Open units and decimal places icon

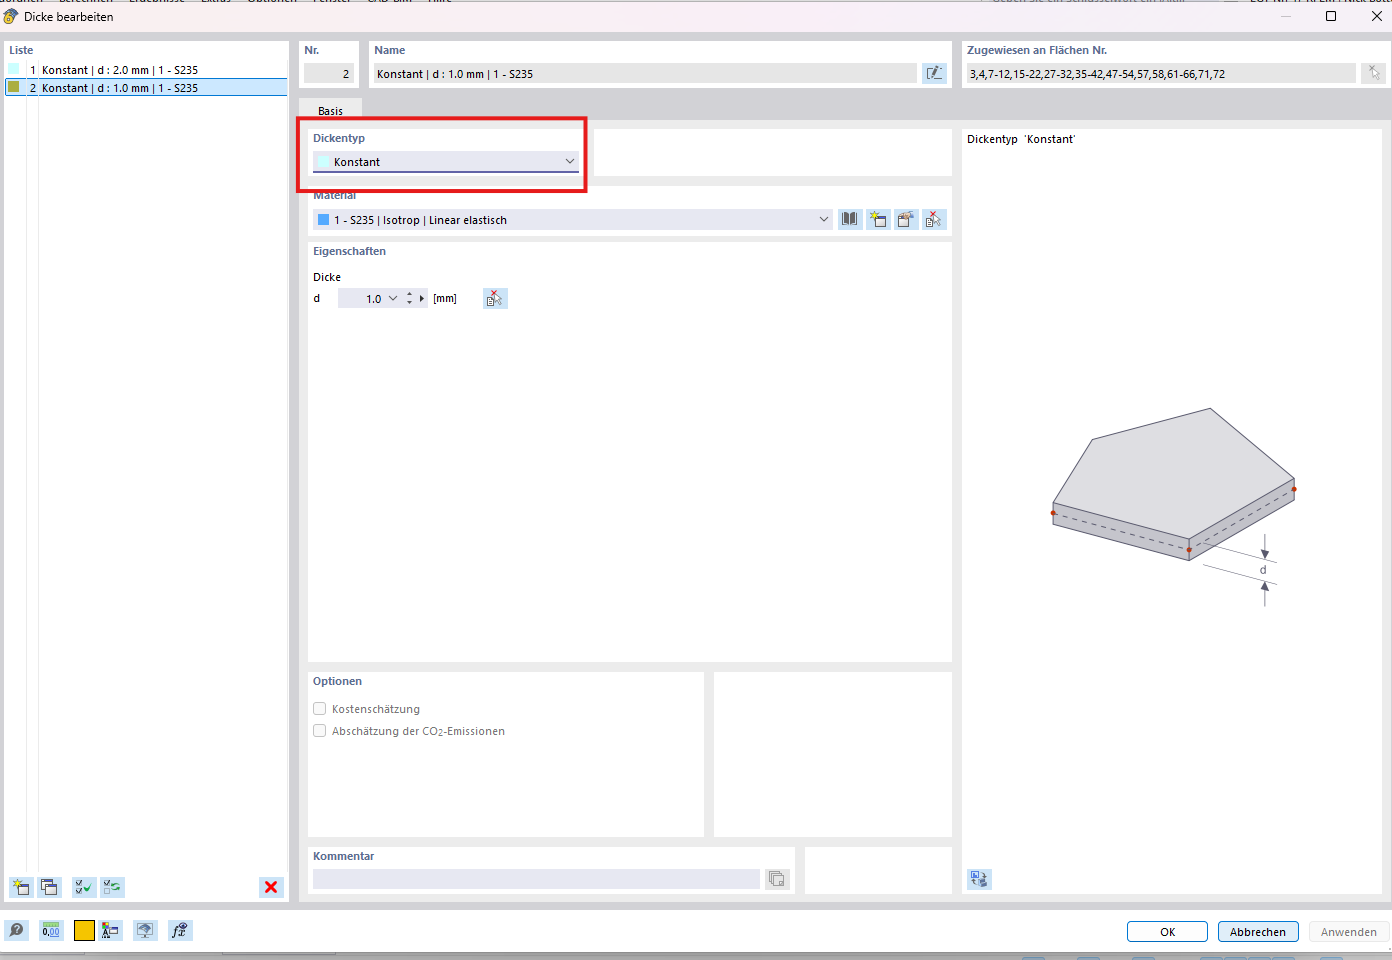click(x=51, y=931)
